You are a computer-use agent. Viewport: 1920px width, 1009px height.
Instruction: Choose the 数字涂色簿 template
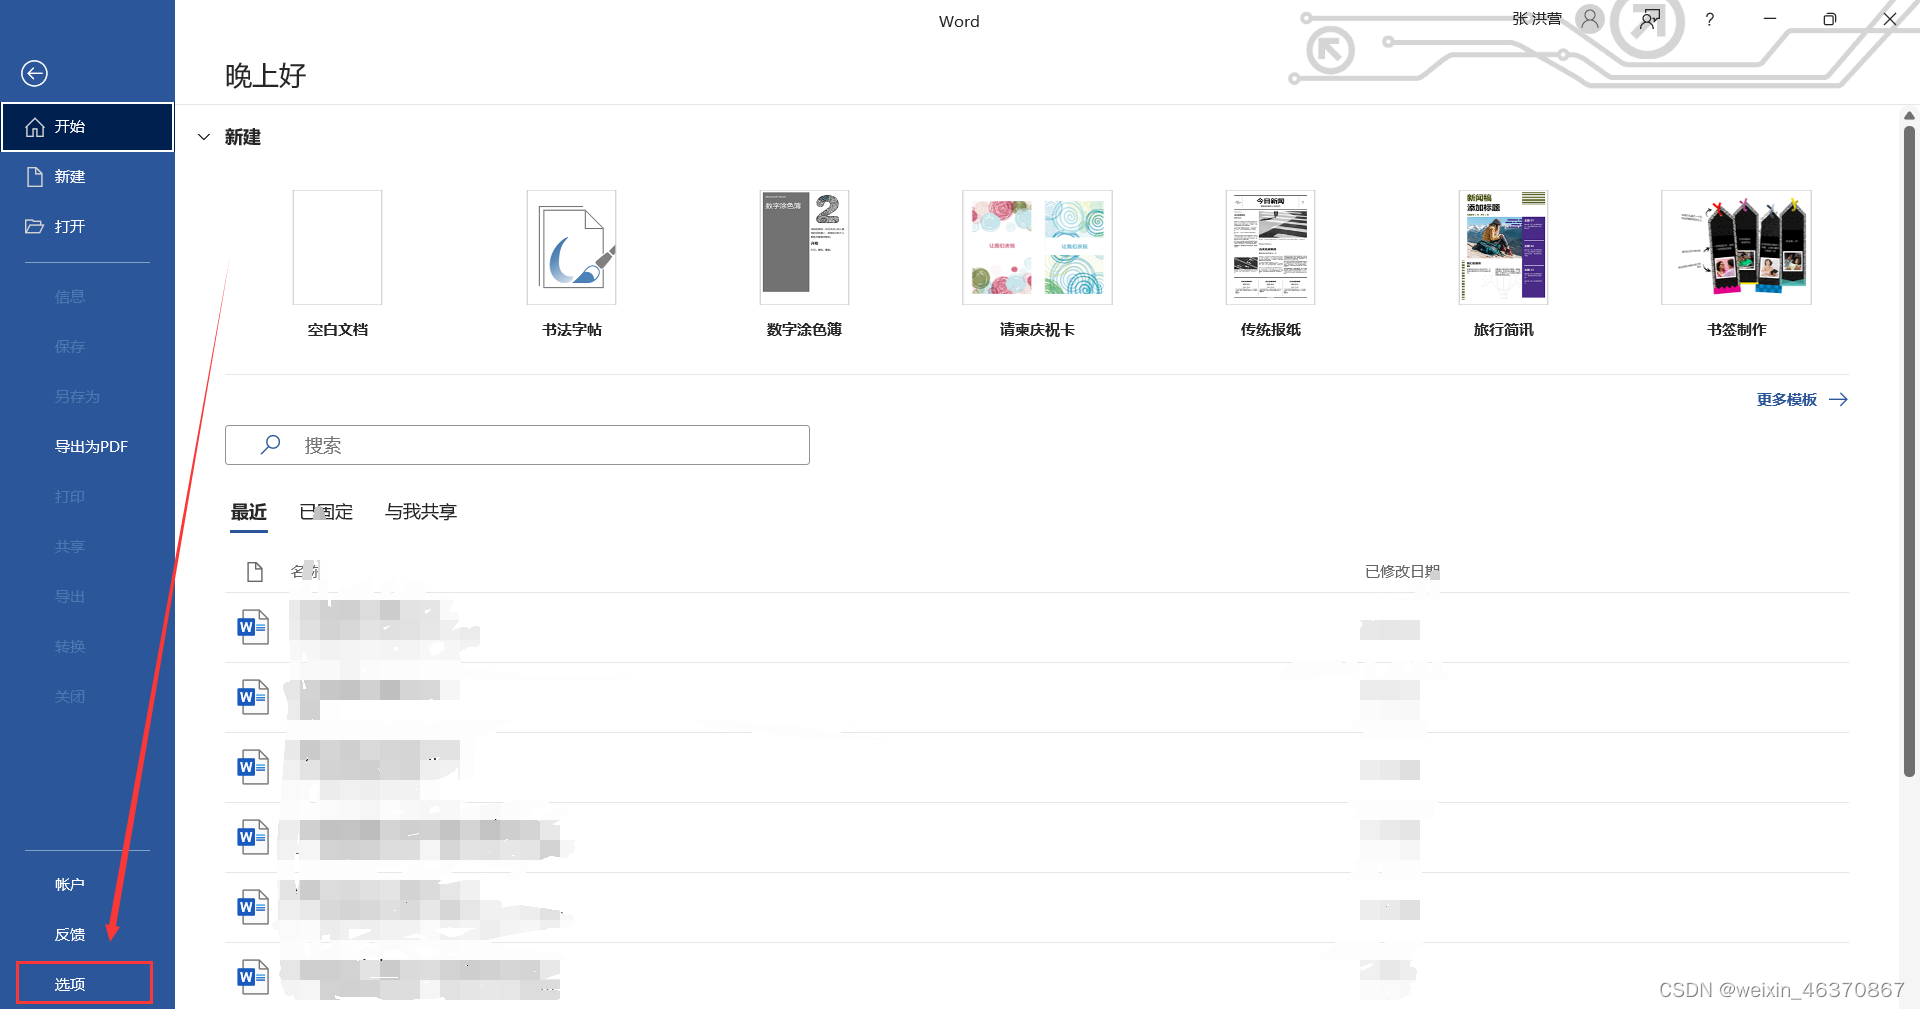pyautogui.click(x=804, y=264)
